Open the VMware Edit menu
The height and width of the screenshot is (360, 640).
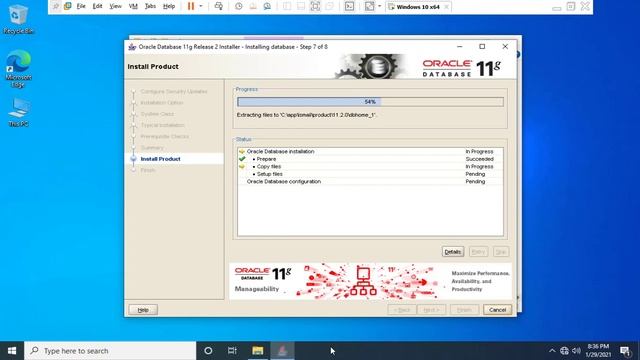pos(97,6)
